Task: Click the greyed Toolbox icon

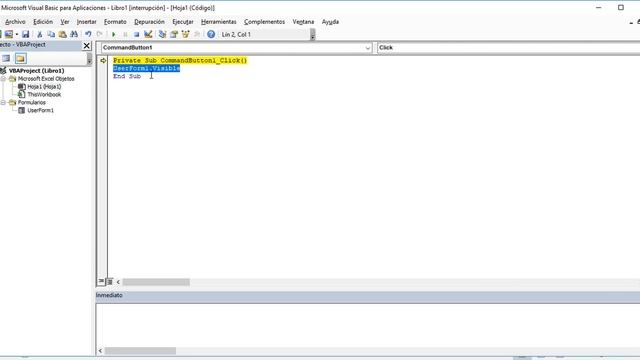Action: pos(197,34)
